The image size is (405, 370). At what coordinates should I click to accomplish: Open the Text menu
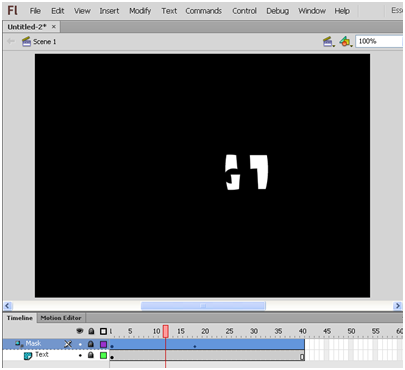click(x=169, y=11)
